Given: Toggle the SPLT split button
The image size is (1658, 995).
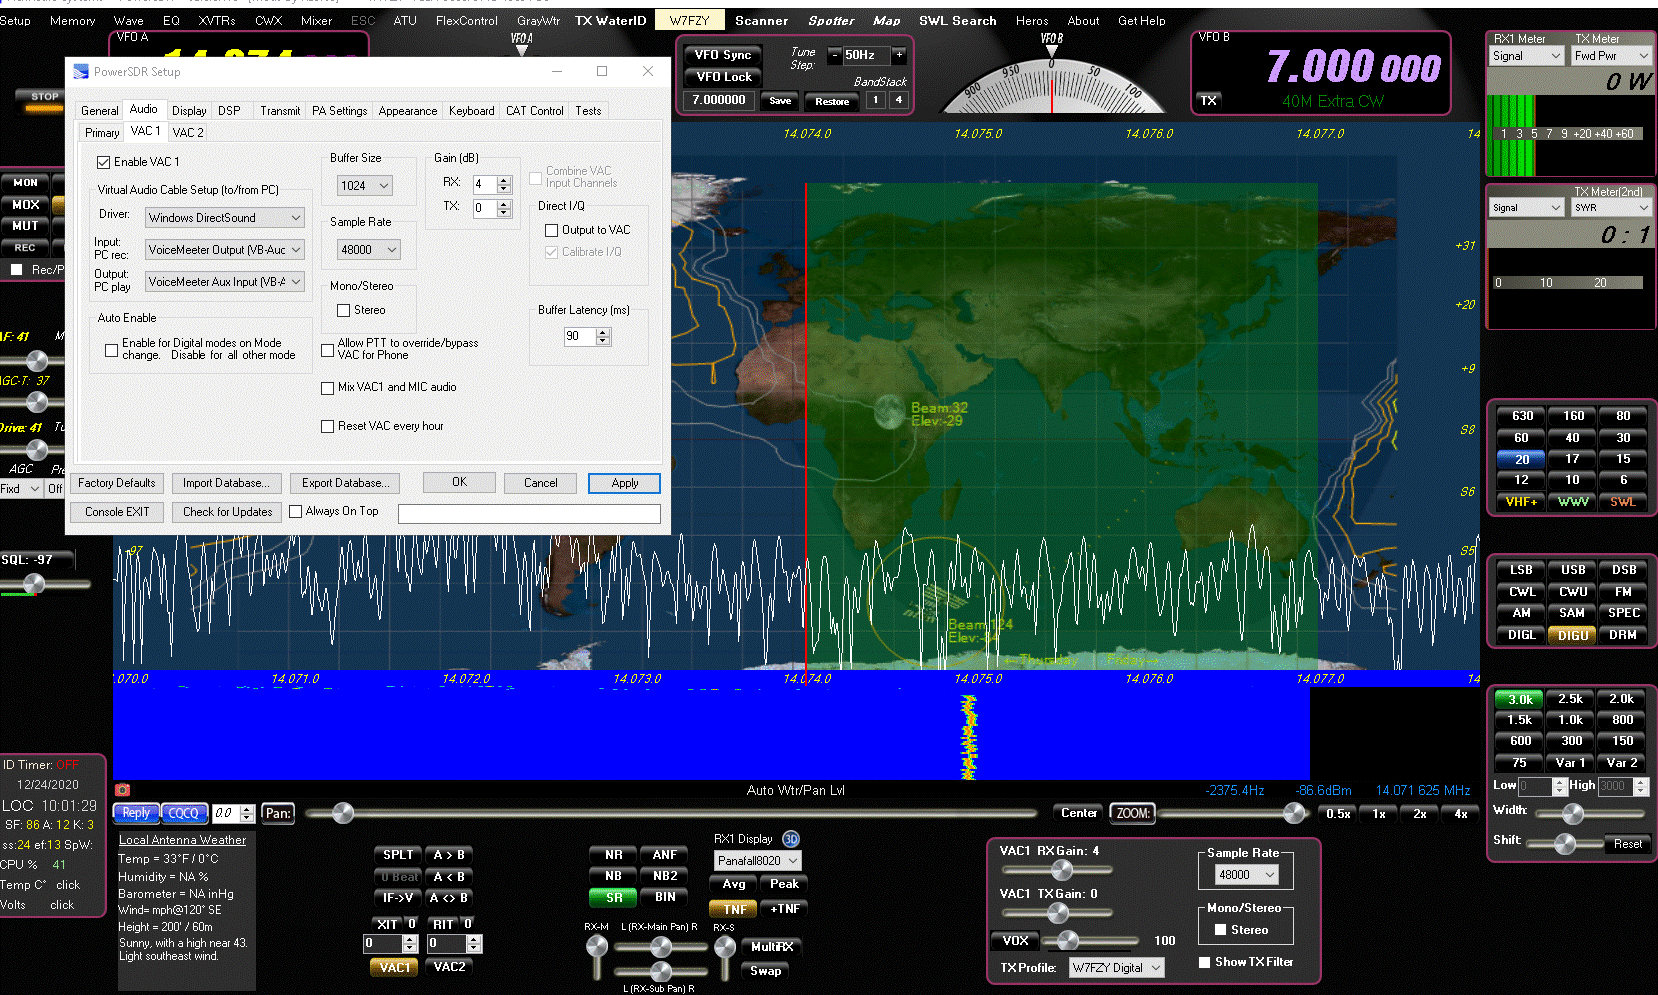Looking at the screenshot, I should (x=398, y=855).
